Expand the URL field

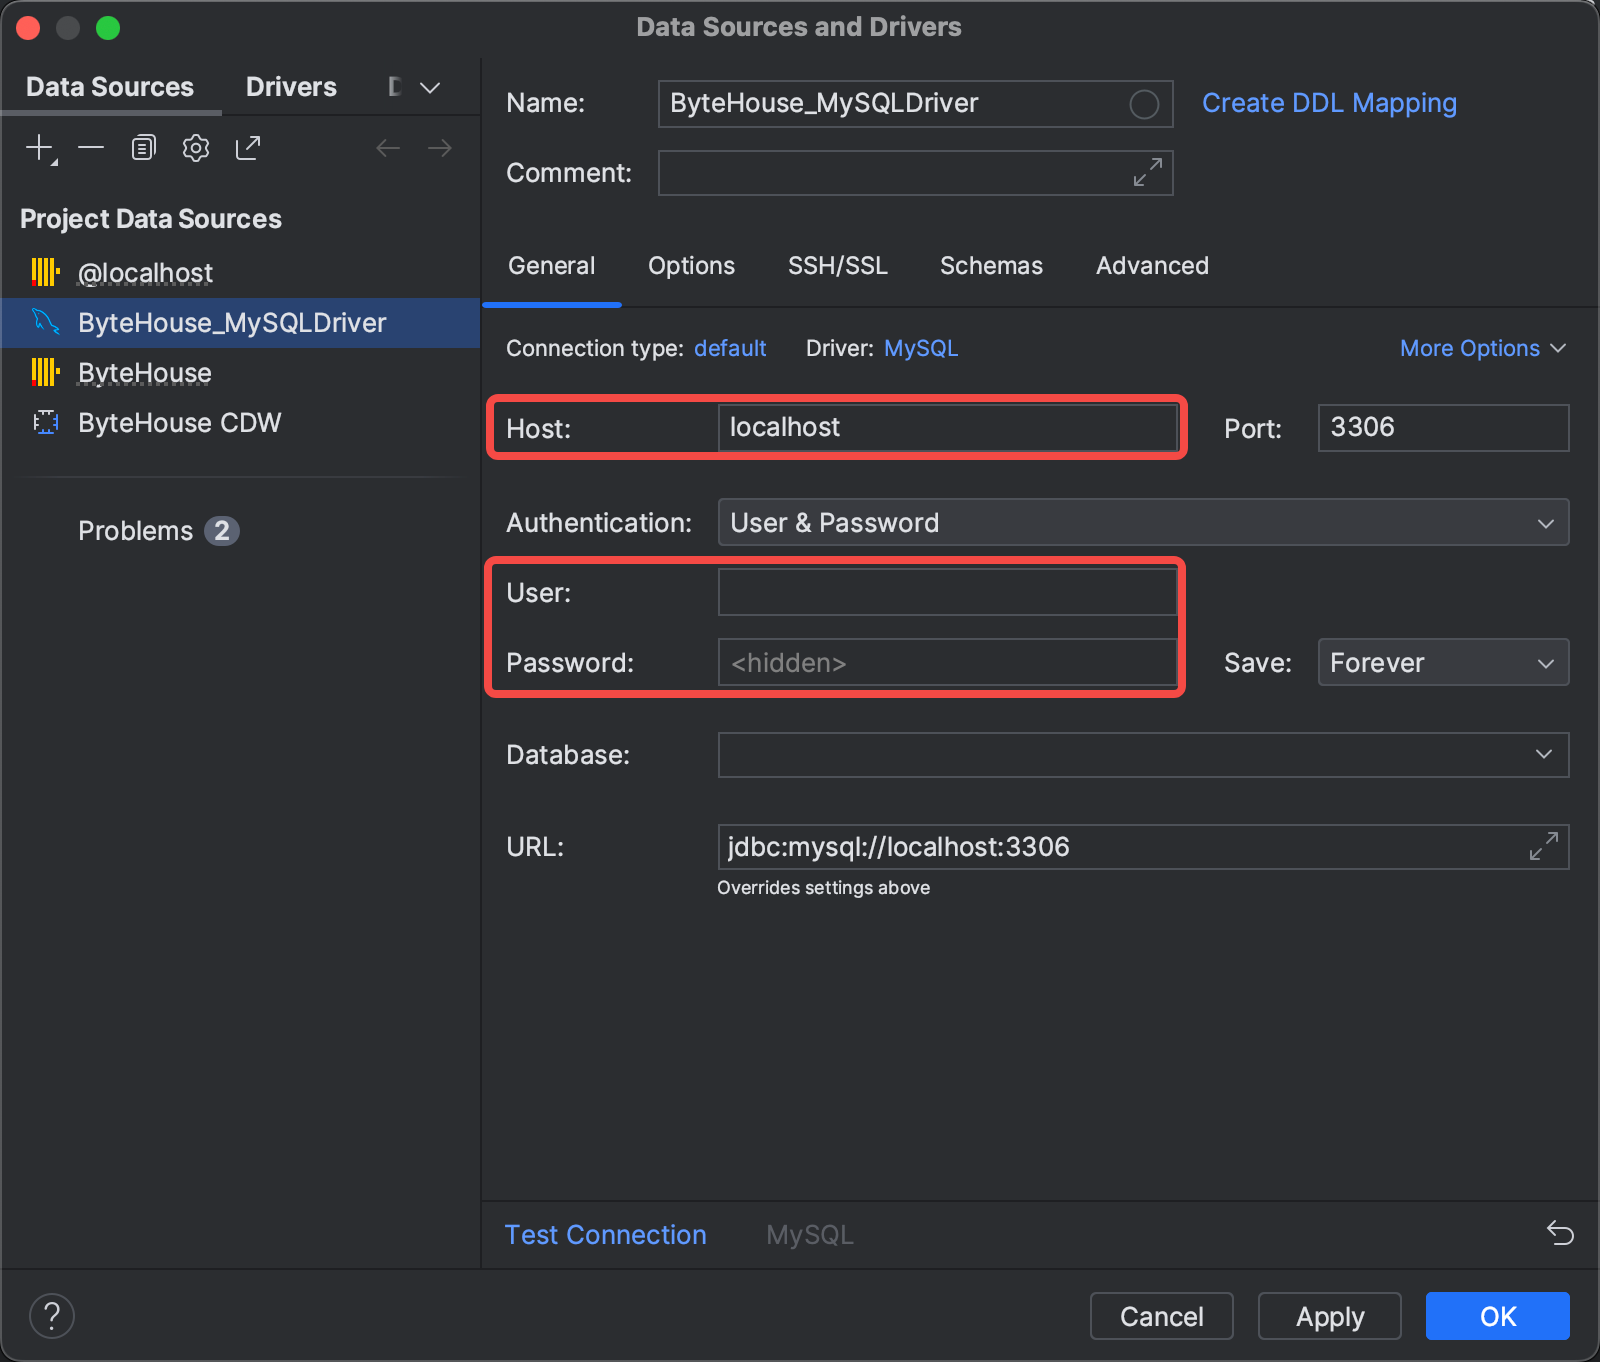point(1544,846)
